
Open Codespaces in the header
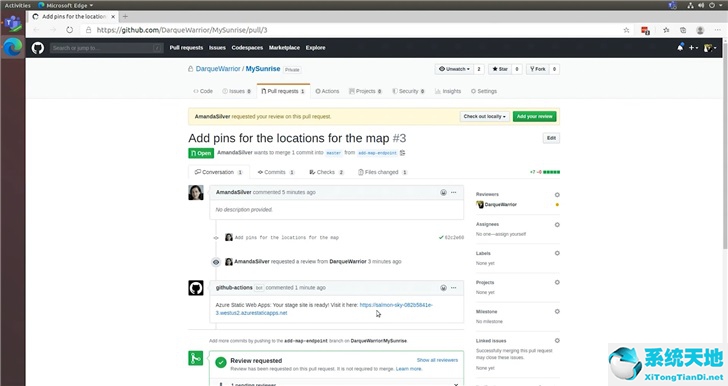[247, 47]
